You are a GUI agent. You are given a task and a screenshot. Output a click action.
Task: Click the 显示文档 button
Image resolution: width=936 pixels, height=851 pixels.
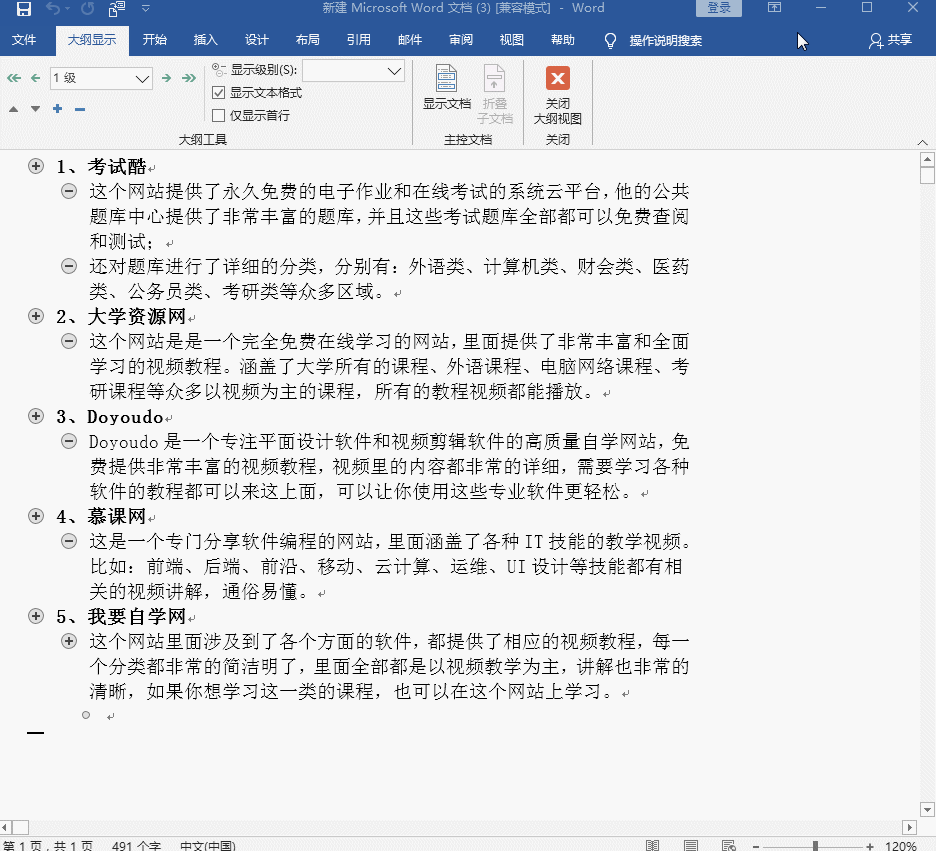pos(447,88)
